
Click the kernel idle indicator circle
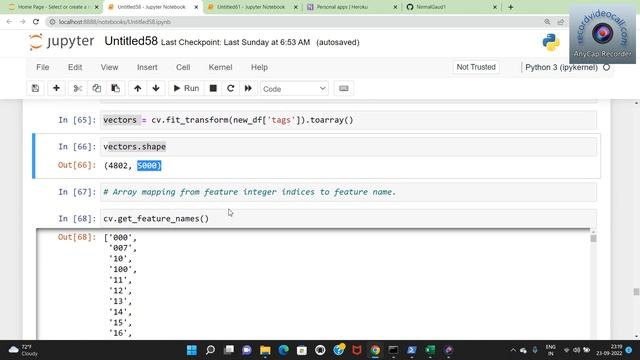tap(607, 67)
